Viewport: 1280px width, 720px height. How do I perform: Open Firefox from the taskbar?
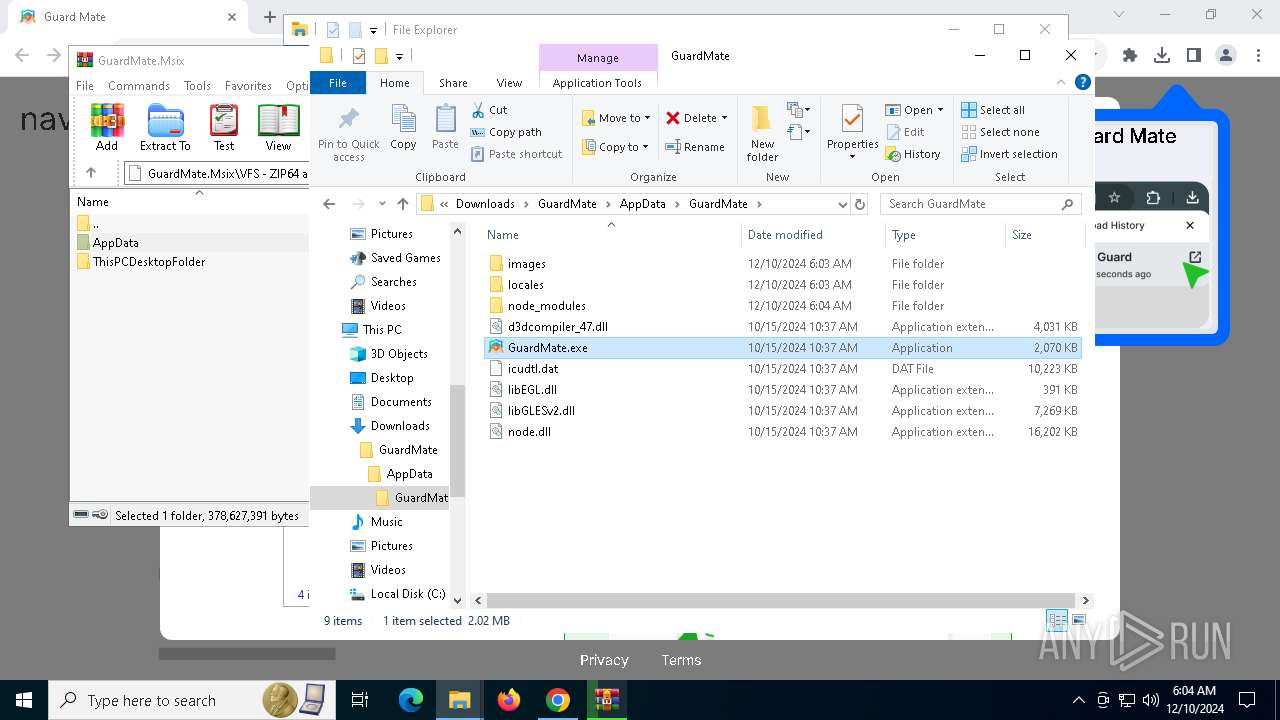tap(509, 700)
